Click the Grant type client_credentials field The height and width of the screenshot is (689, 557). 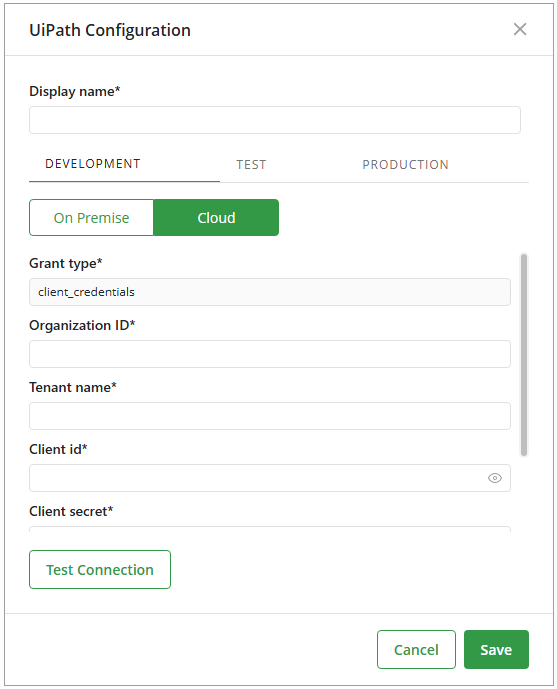(x=270, y=292)
